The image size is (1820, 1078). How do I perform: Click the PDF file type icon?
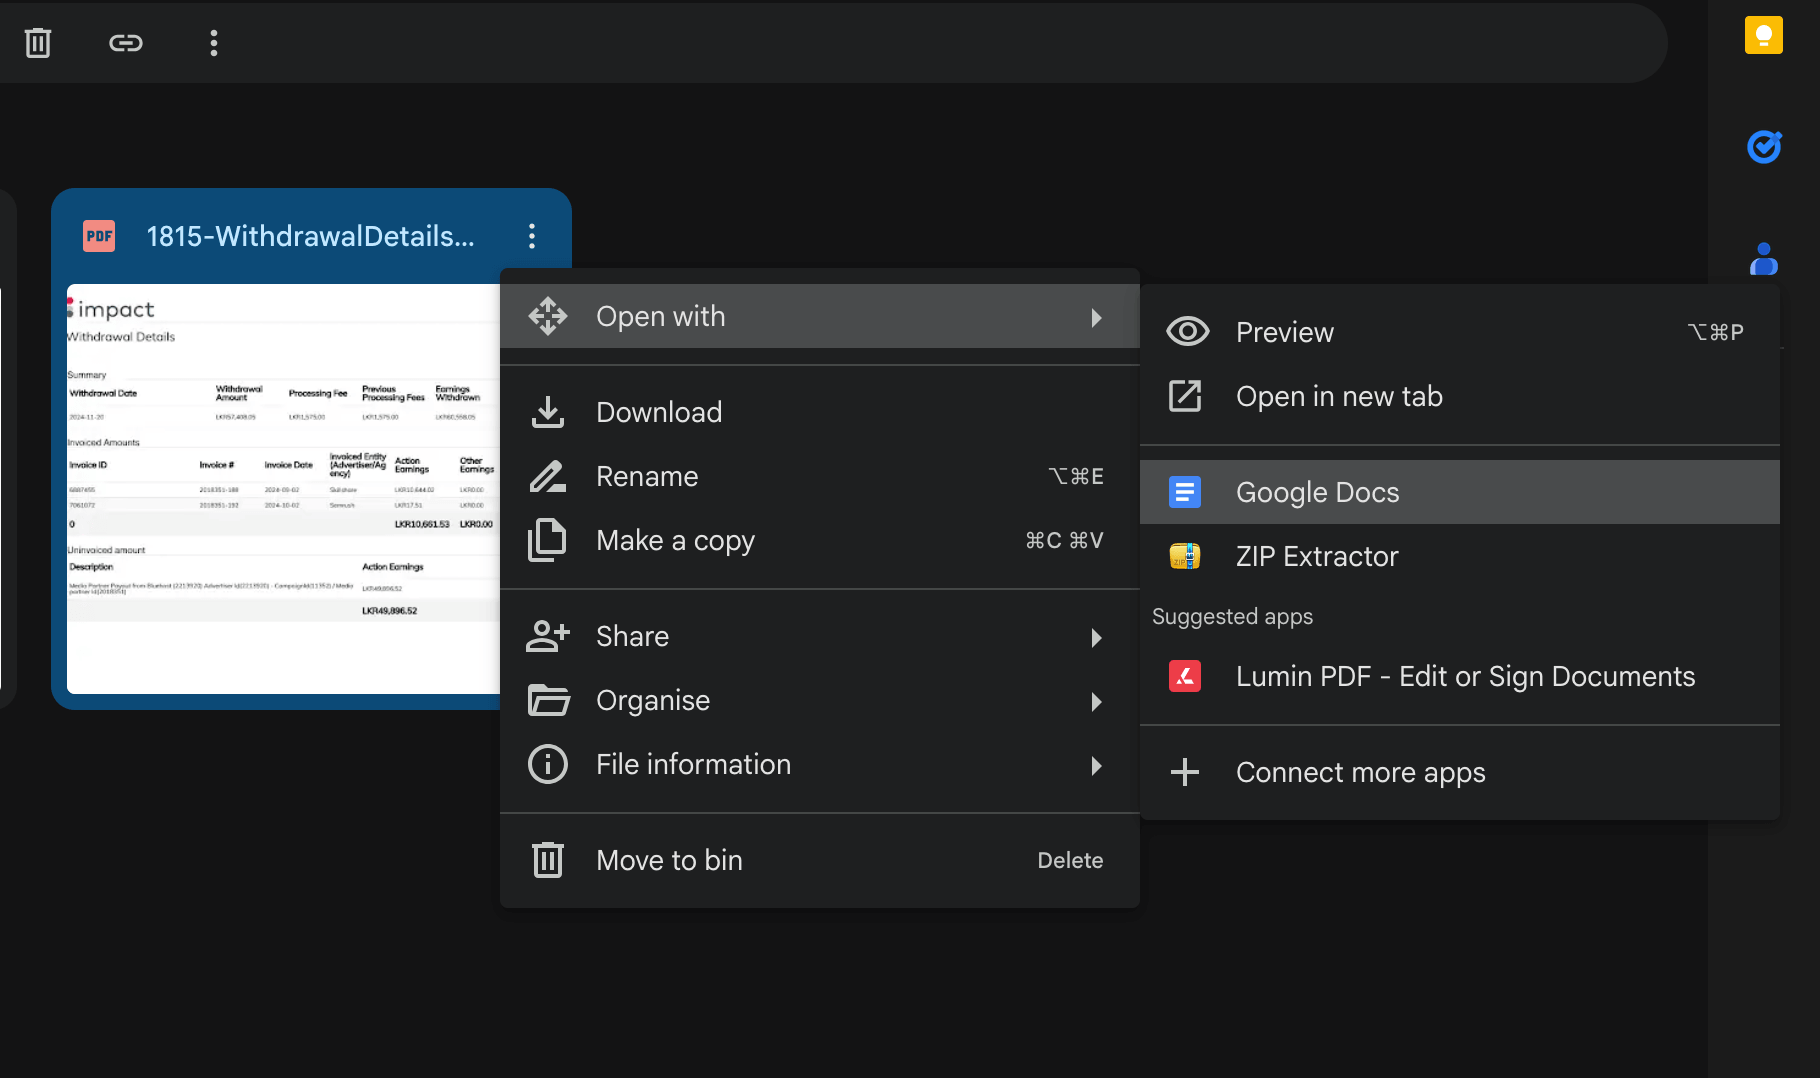[x=99, y=236]
